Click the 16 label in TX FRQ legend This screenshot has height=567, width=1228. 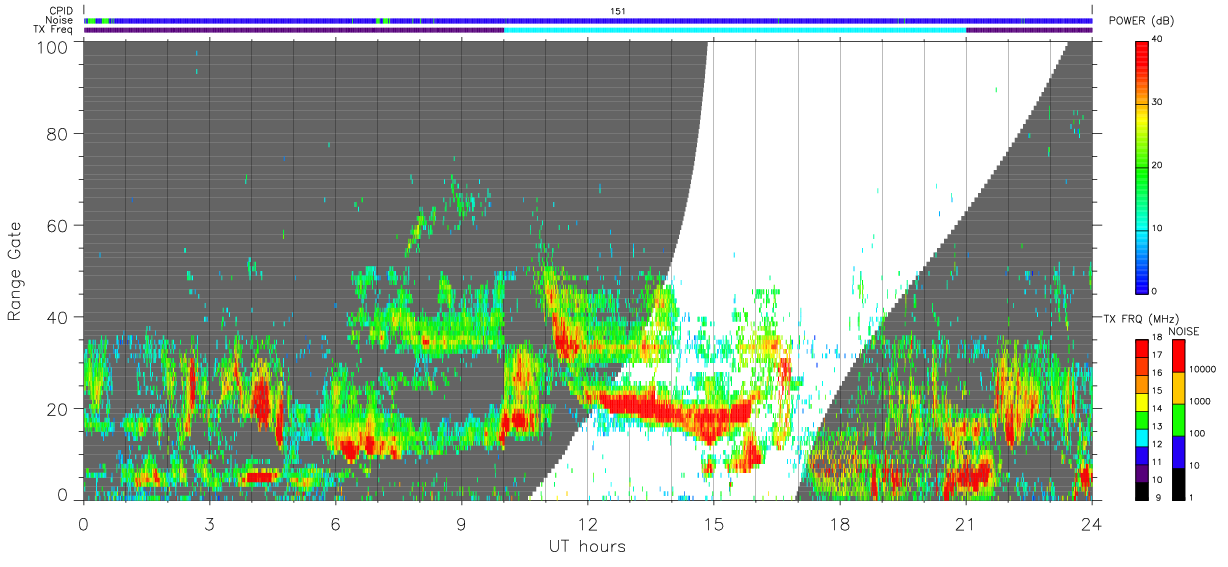1157,373
